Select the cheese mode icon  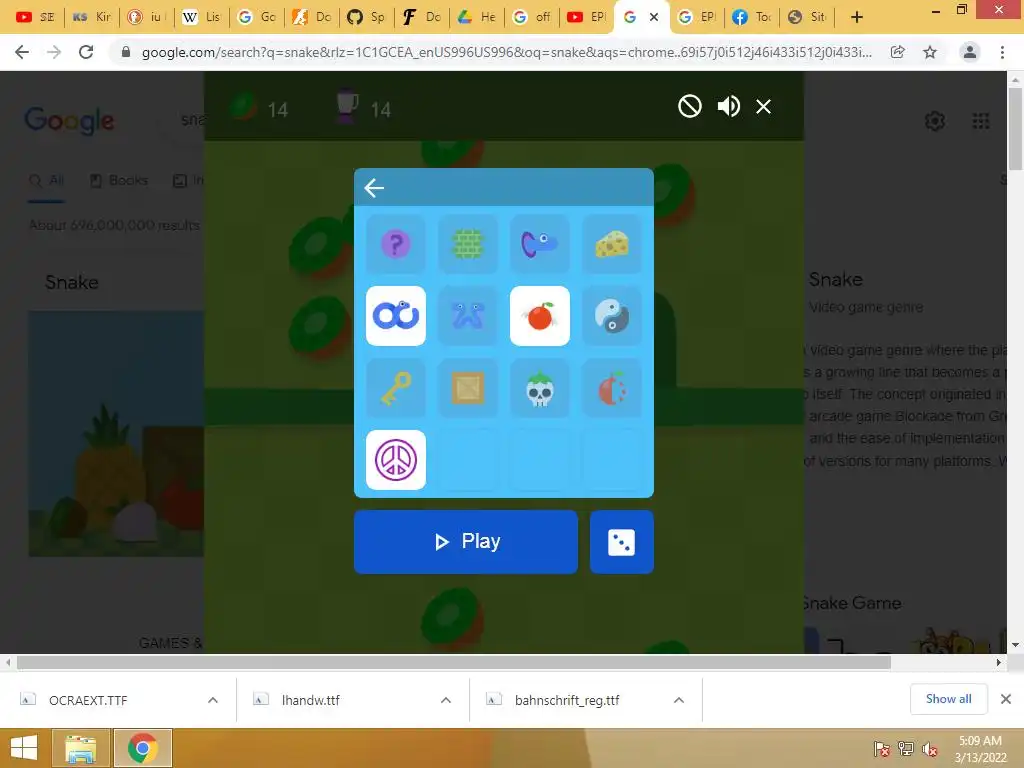(x=611, y=244)
